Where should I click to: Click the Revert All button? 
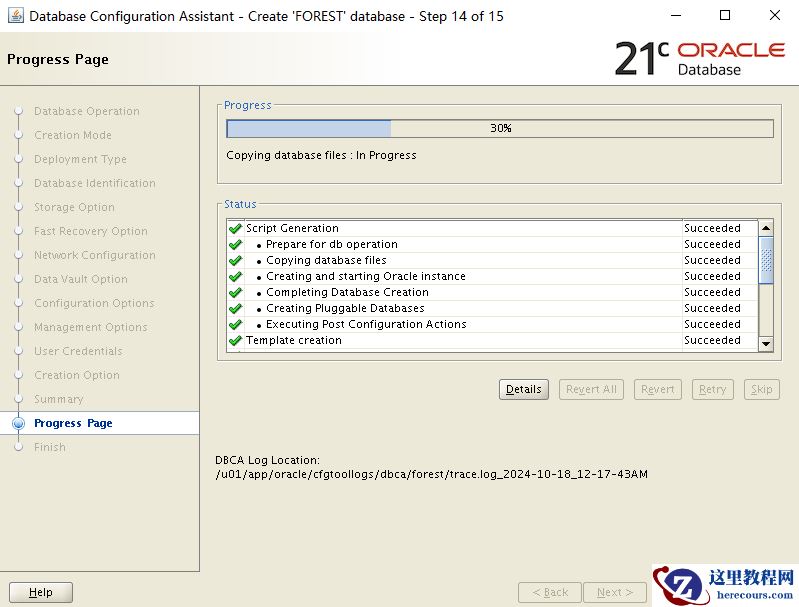(x=591, y=389)
